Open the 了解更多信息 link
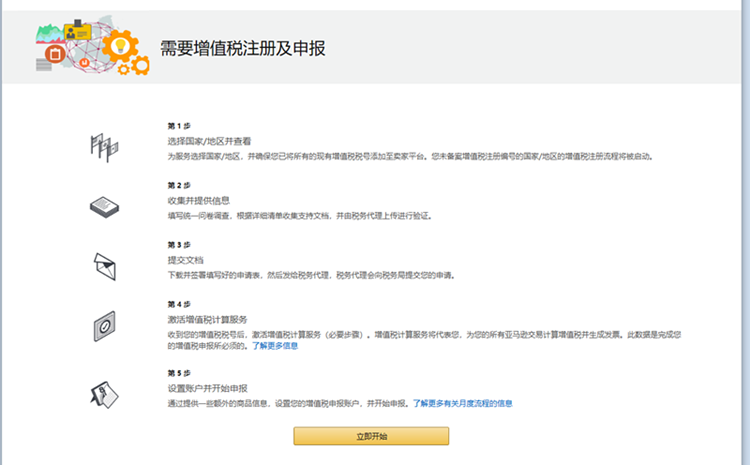This screenshot has width=750, height=465. tap(274, 346)
